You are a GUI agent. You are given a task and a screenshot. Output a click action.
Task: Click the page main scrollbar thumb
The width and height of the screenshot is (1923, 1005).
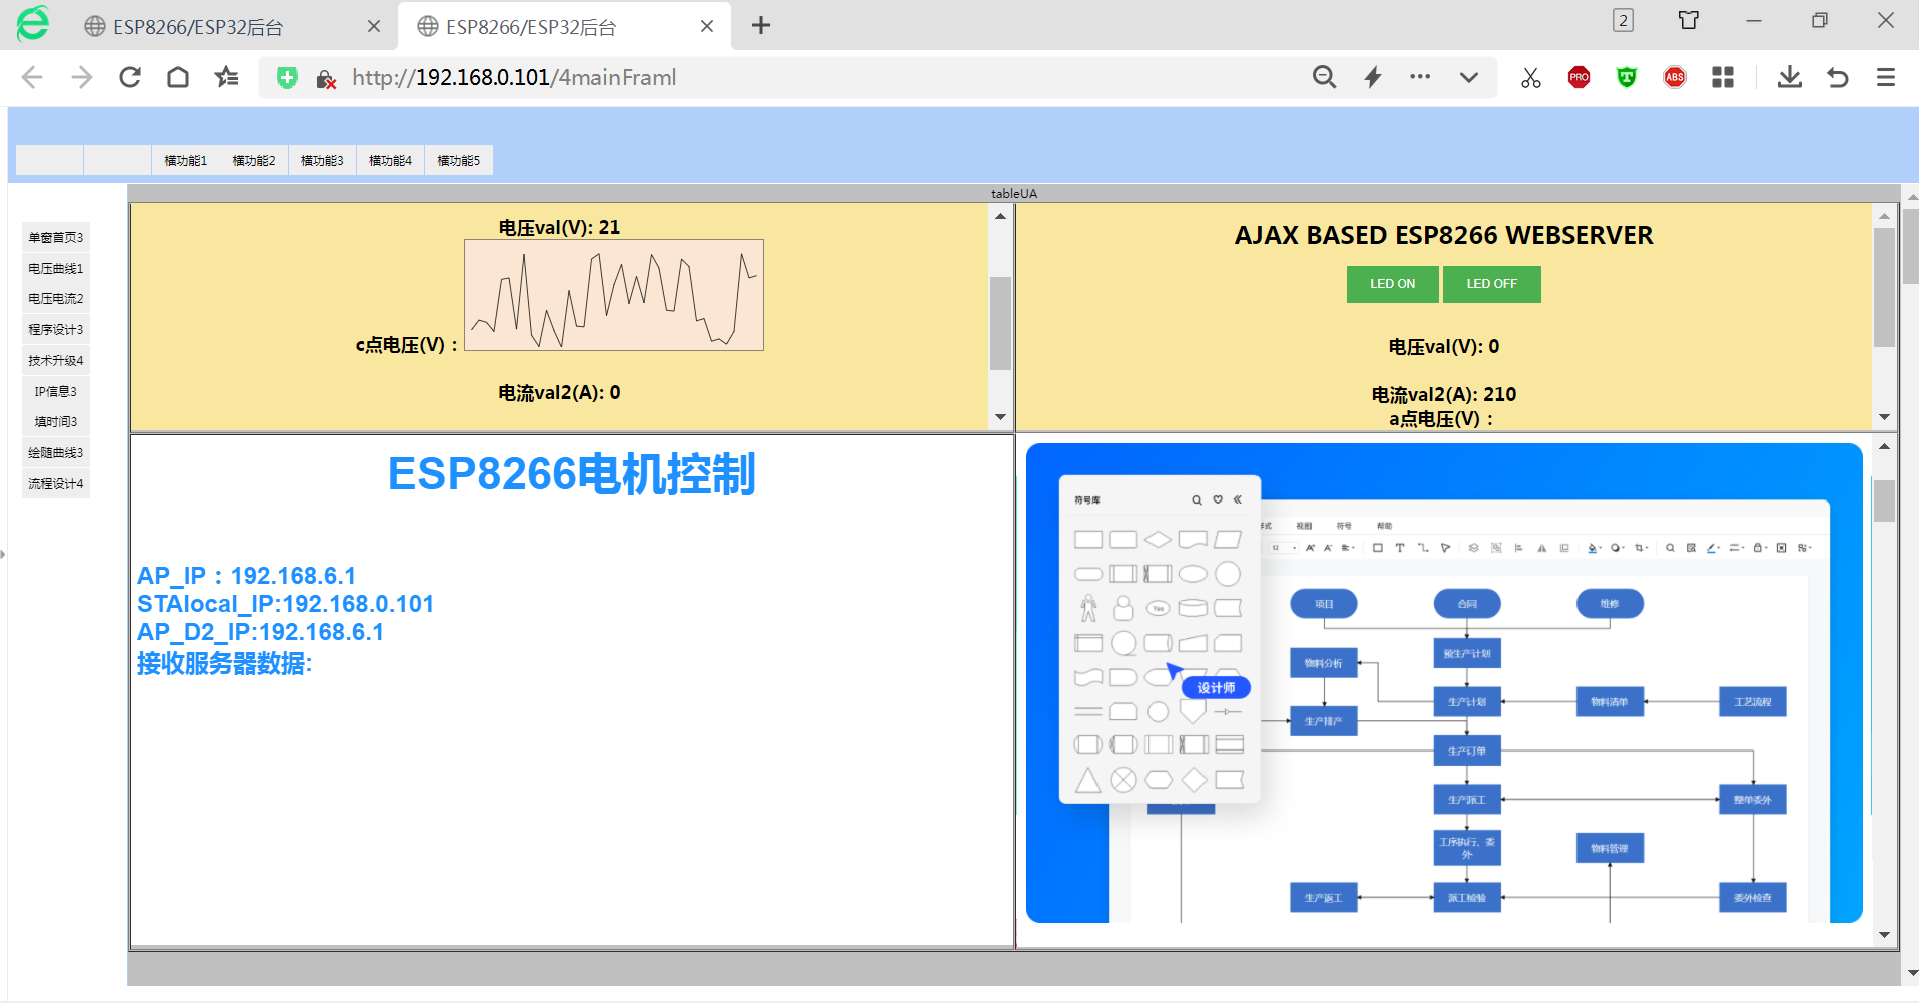point(1912,246)
